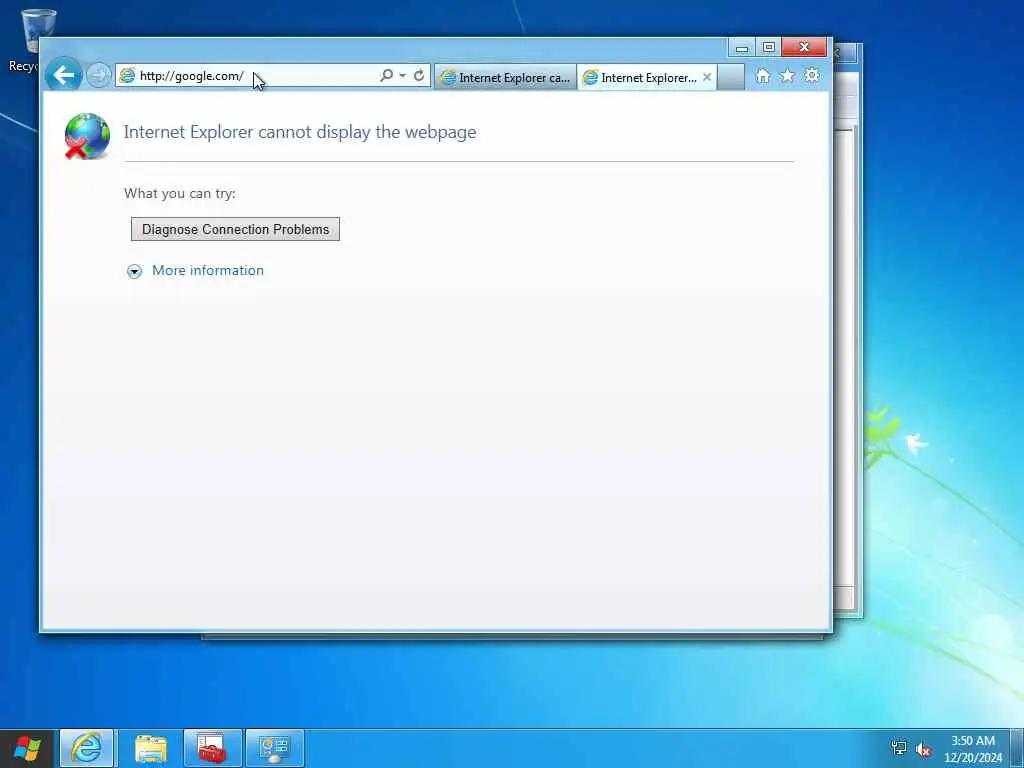
Task: Click Diagnose Connection Problems button
Action: pyautogui.click(x=235, y=229)
